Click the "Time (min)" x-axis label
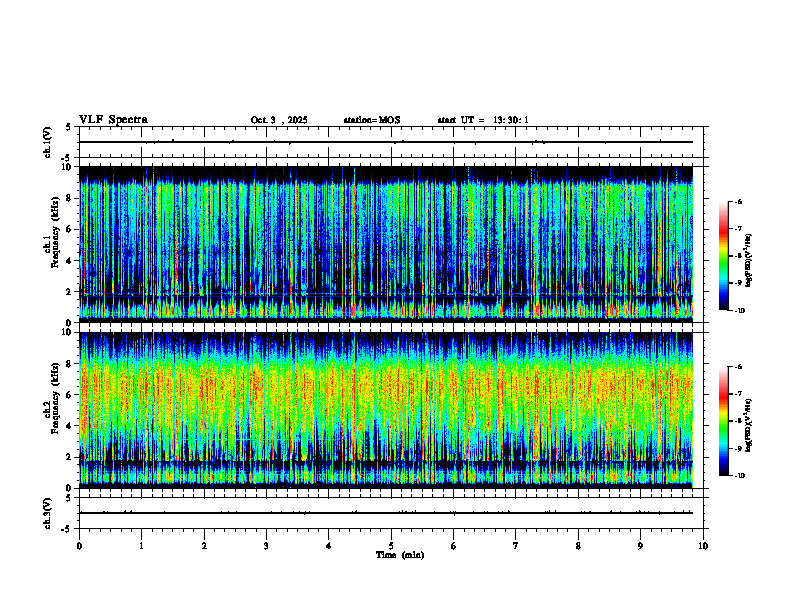This screenshot has height=612, width=792. pos(400,555)
